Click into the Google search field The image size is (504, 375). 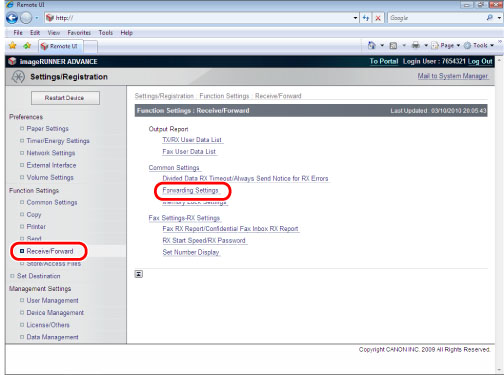[x=436, y=18]
